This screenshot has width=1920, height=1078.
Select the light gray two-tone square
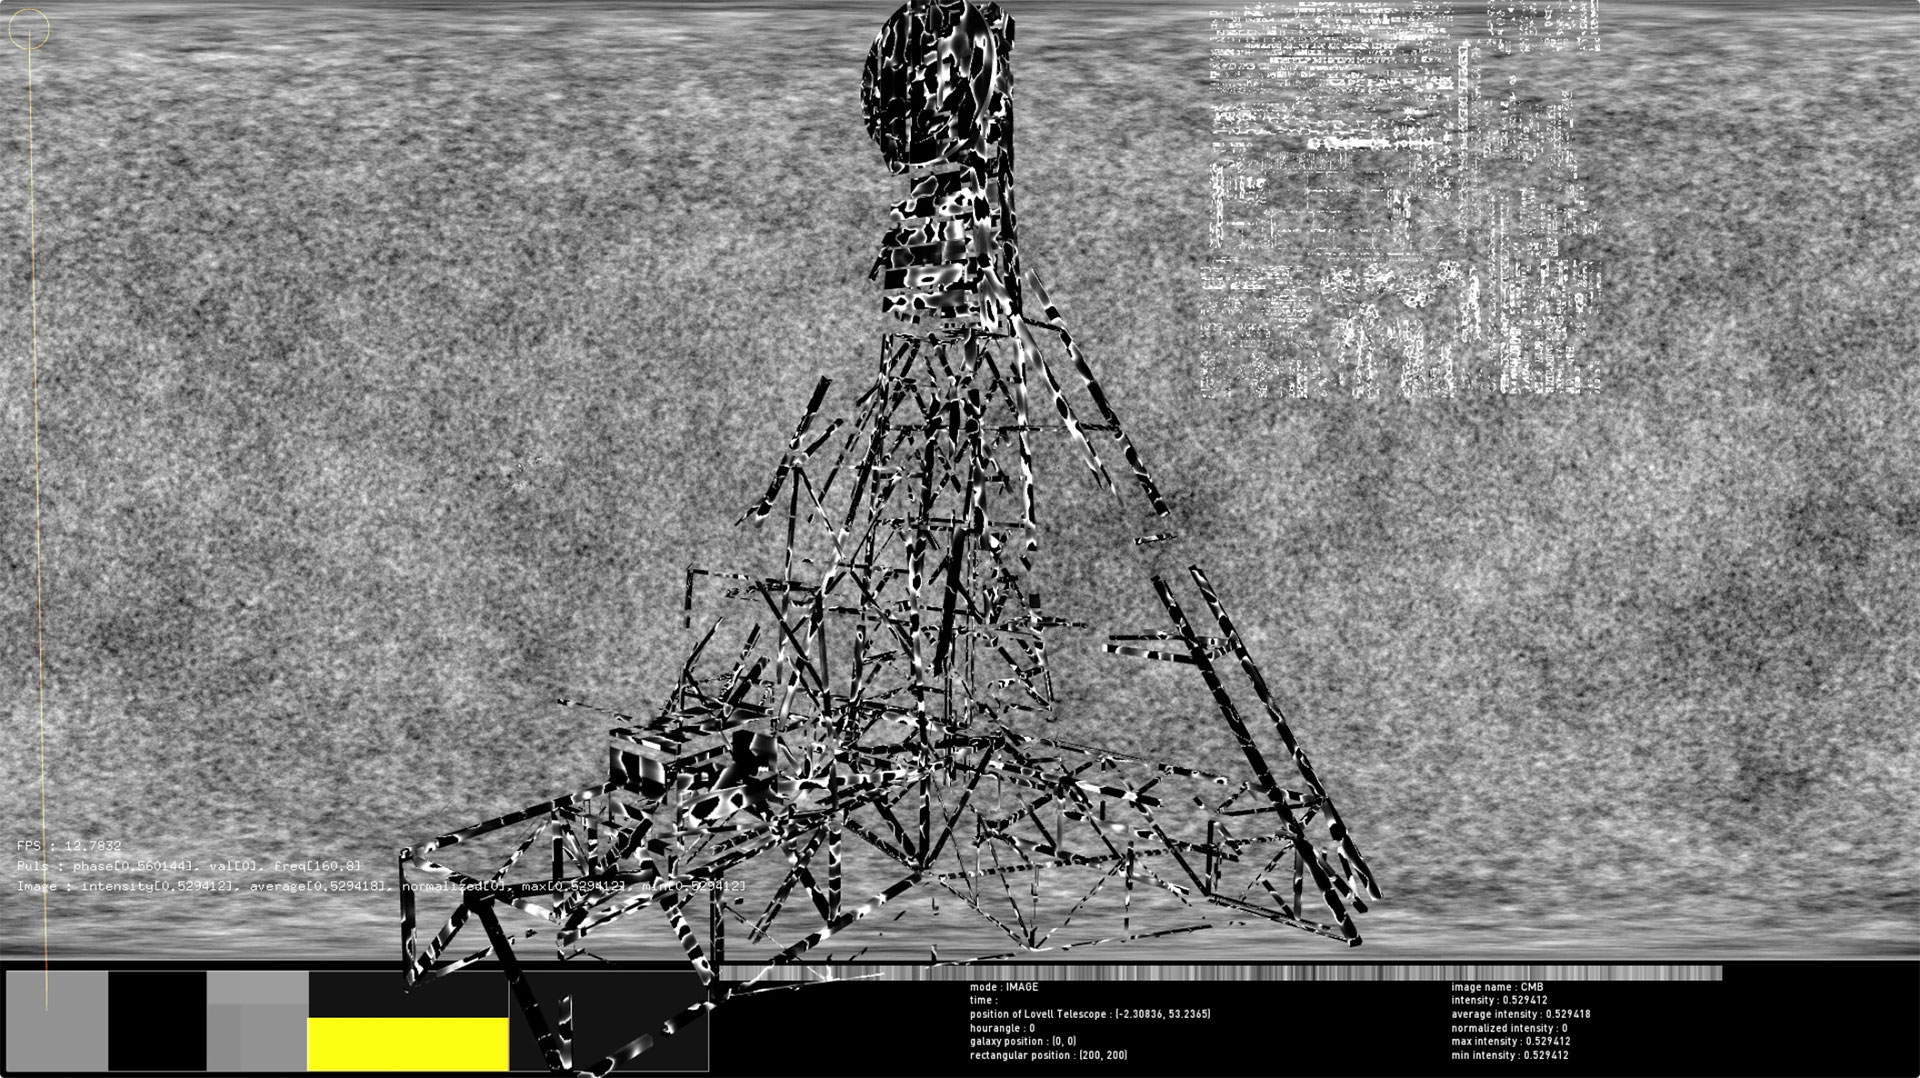click(257, 1020)
